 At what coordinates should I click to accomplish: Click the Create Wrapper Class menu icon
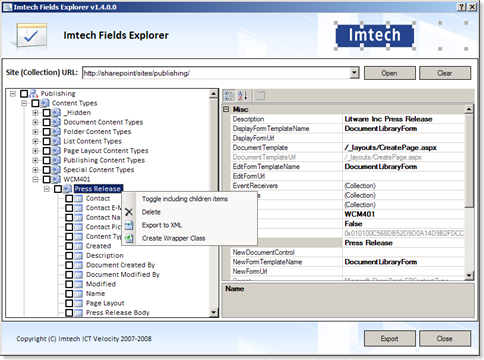pyautogui.click(x=129, y=238)
